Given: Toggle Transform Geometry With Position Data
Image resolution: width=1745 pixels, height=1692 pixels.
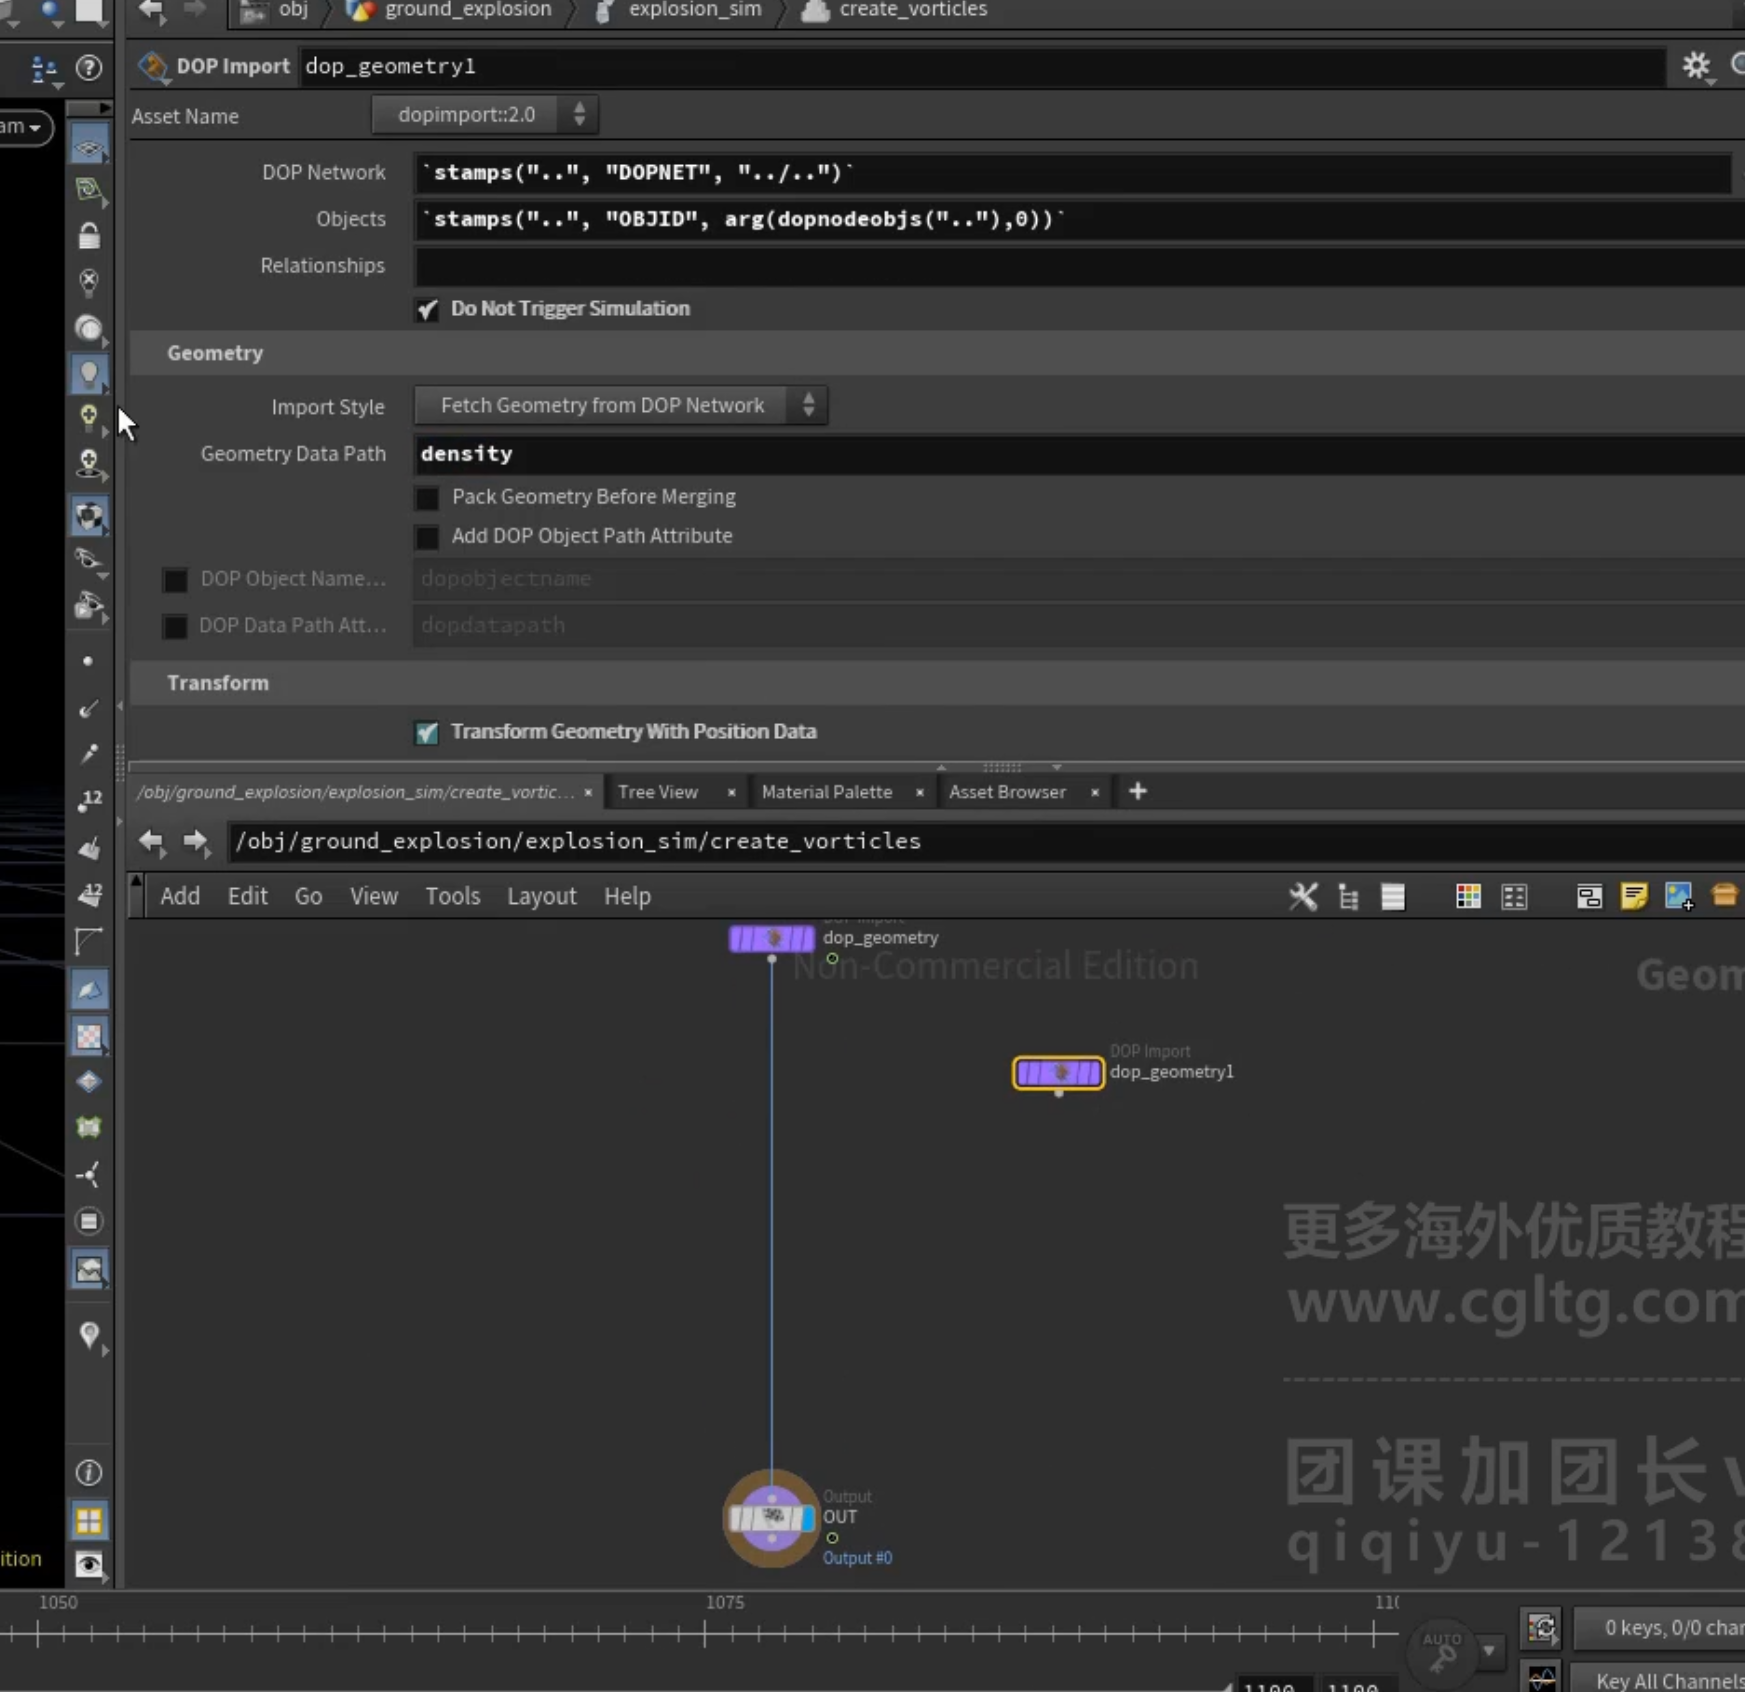Looking at the screenshot, I should pos(427,732).
